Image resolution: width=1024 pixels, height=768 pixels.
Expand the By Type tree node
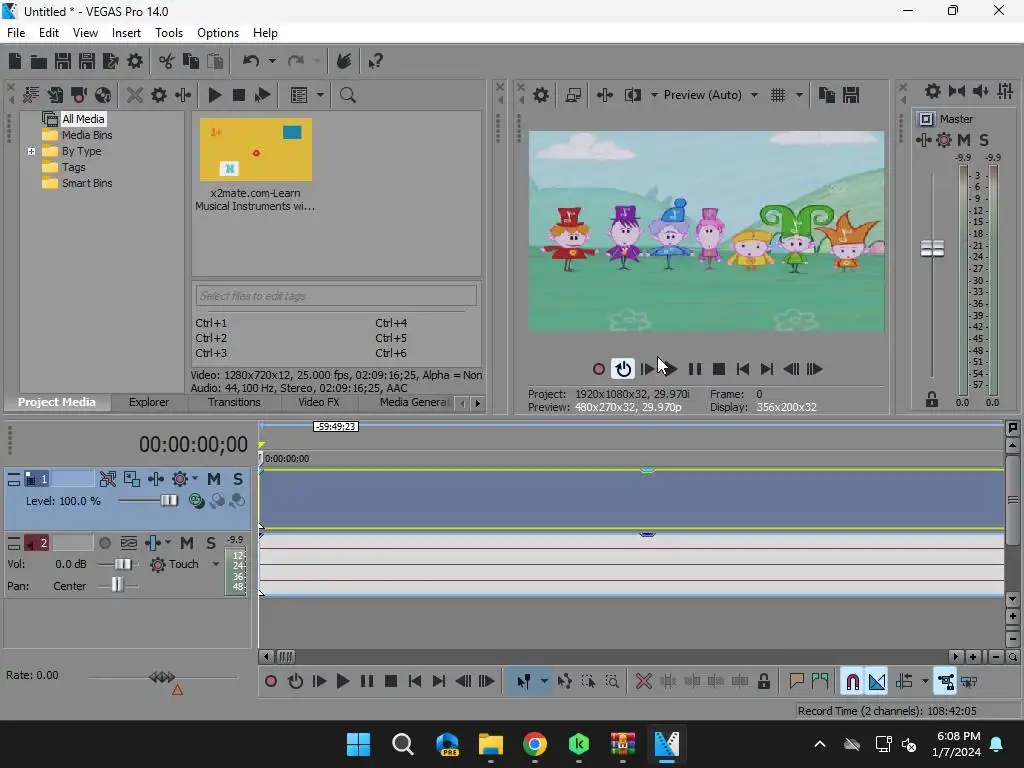[31, 152]
